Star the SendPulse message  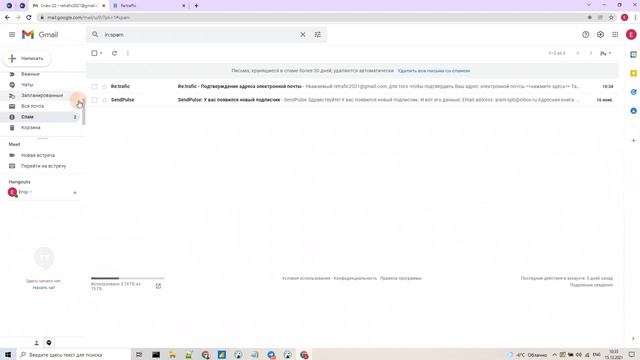click(x=104, y=100)
